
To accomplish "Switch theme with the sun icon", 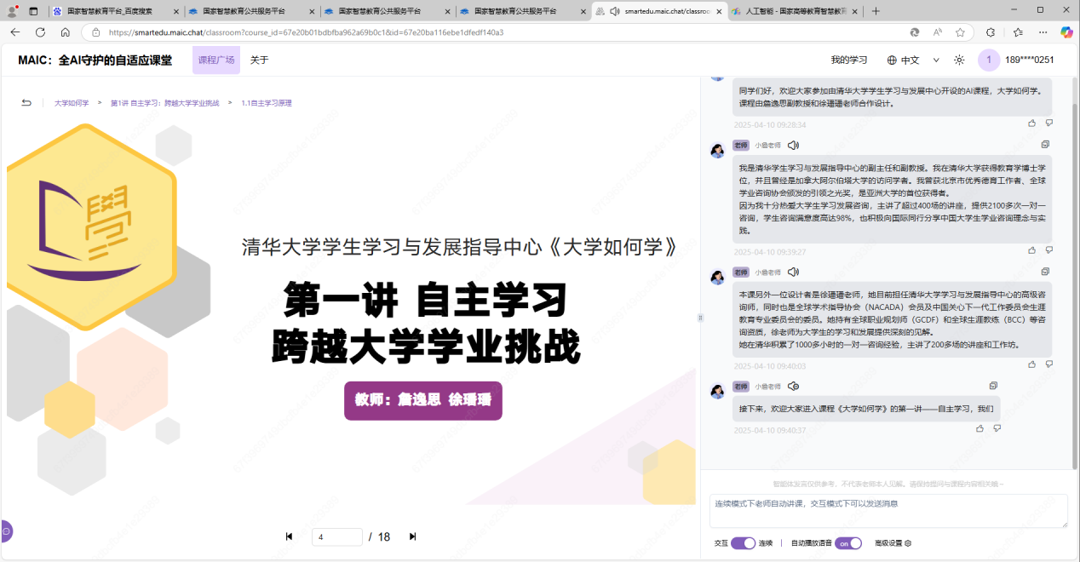I will click(959, 60).
